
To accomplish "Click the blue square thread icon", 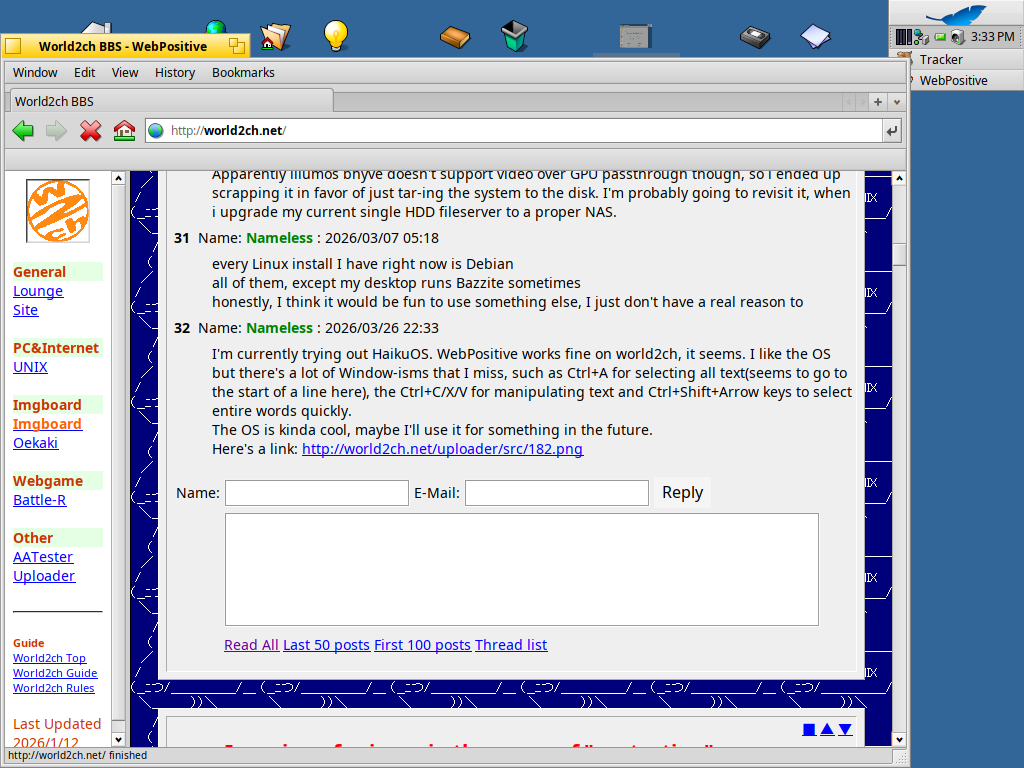I will [809, 729].
